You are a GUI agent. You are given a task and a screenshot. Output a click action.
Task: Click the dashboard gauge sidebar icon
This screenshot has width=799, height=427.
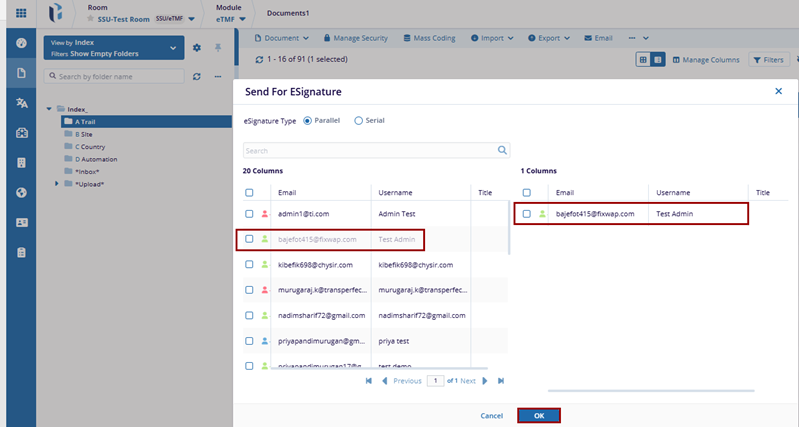21,45
